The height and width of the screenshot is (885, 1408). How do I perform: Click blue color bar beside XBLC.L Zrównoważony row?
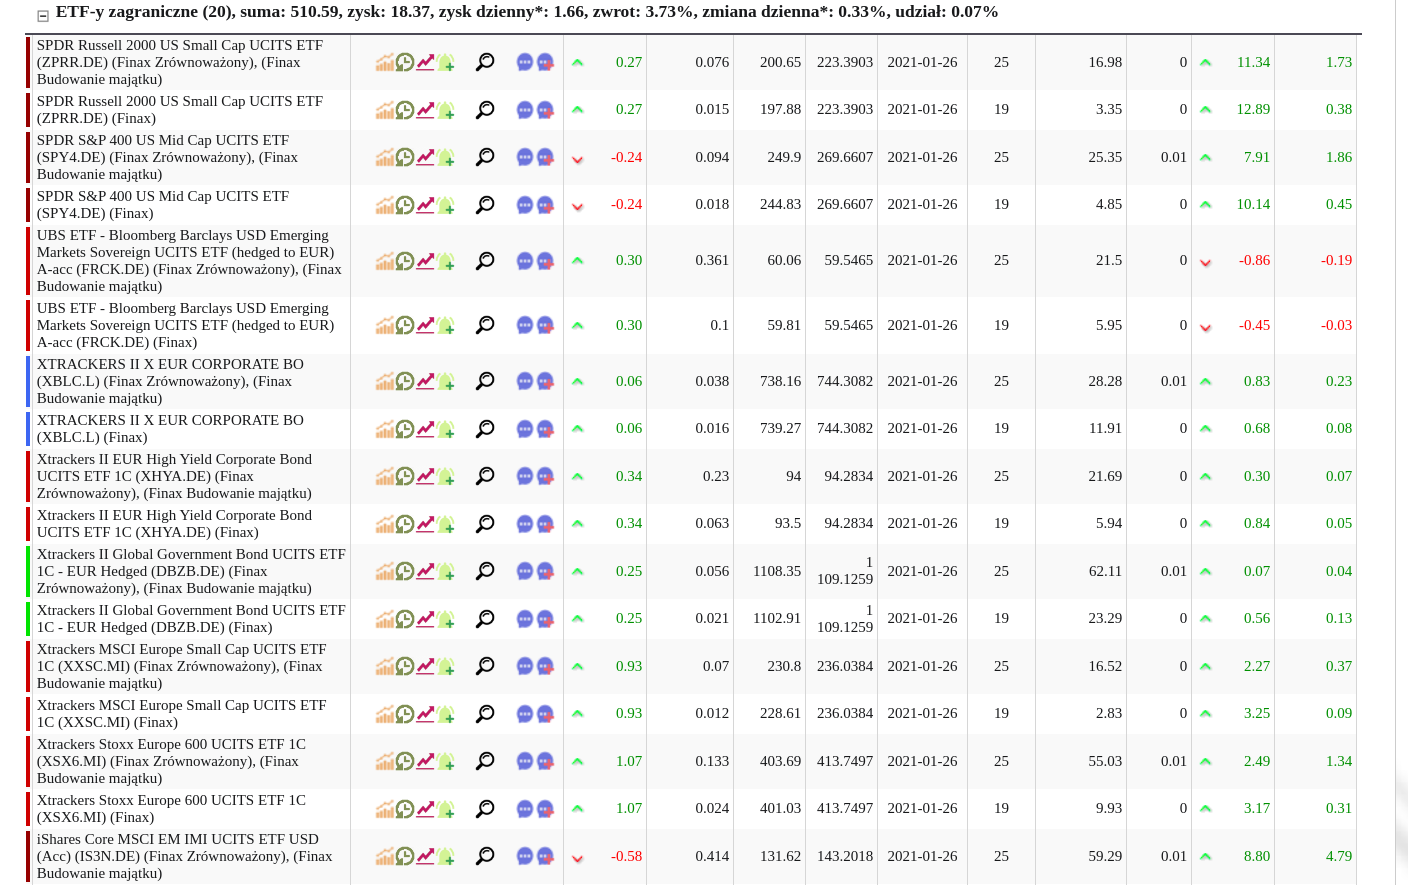pos(28,381)
